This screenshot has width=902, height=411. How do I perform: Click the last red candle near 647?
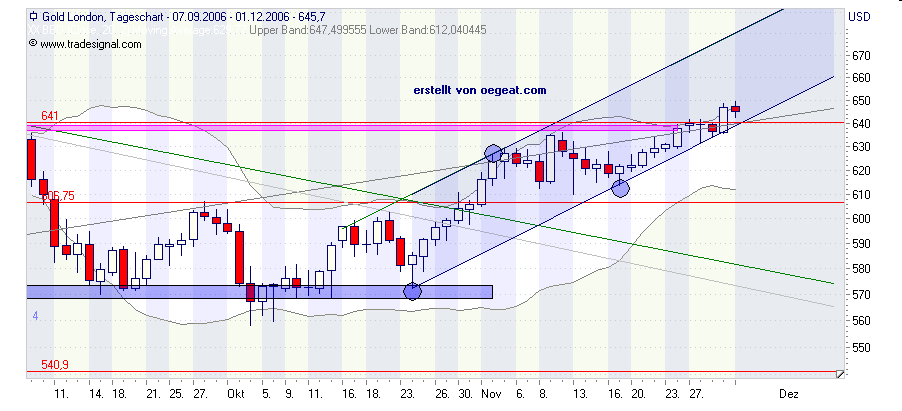735,109
